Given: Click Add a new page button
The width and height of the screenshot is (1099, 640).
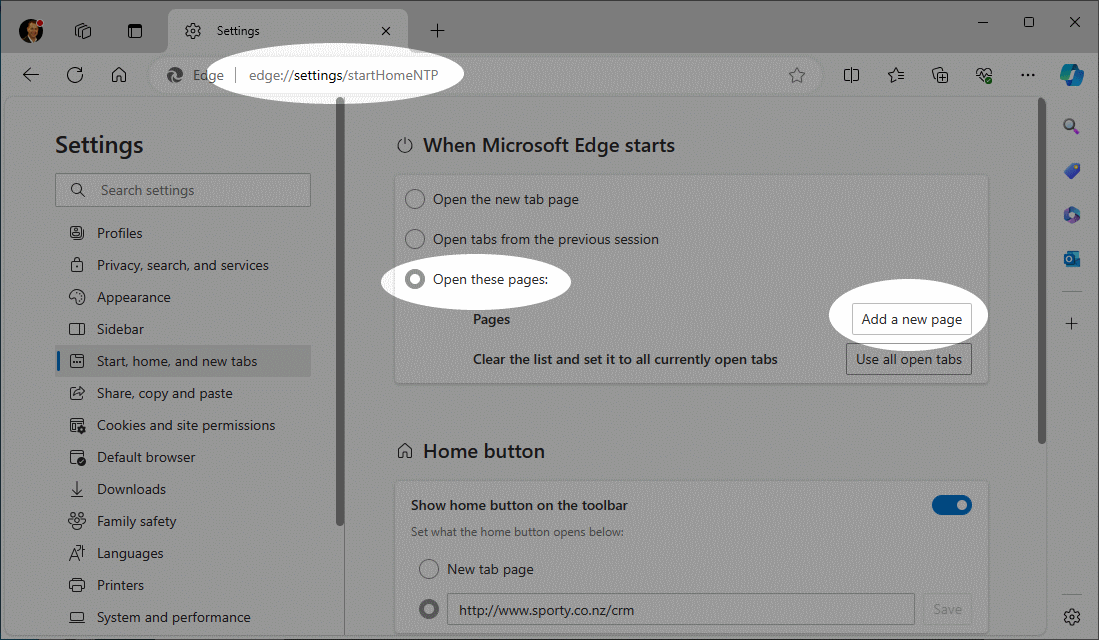Looking at the screenshot, I should pyautogui.click(x=911, y=319).
